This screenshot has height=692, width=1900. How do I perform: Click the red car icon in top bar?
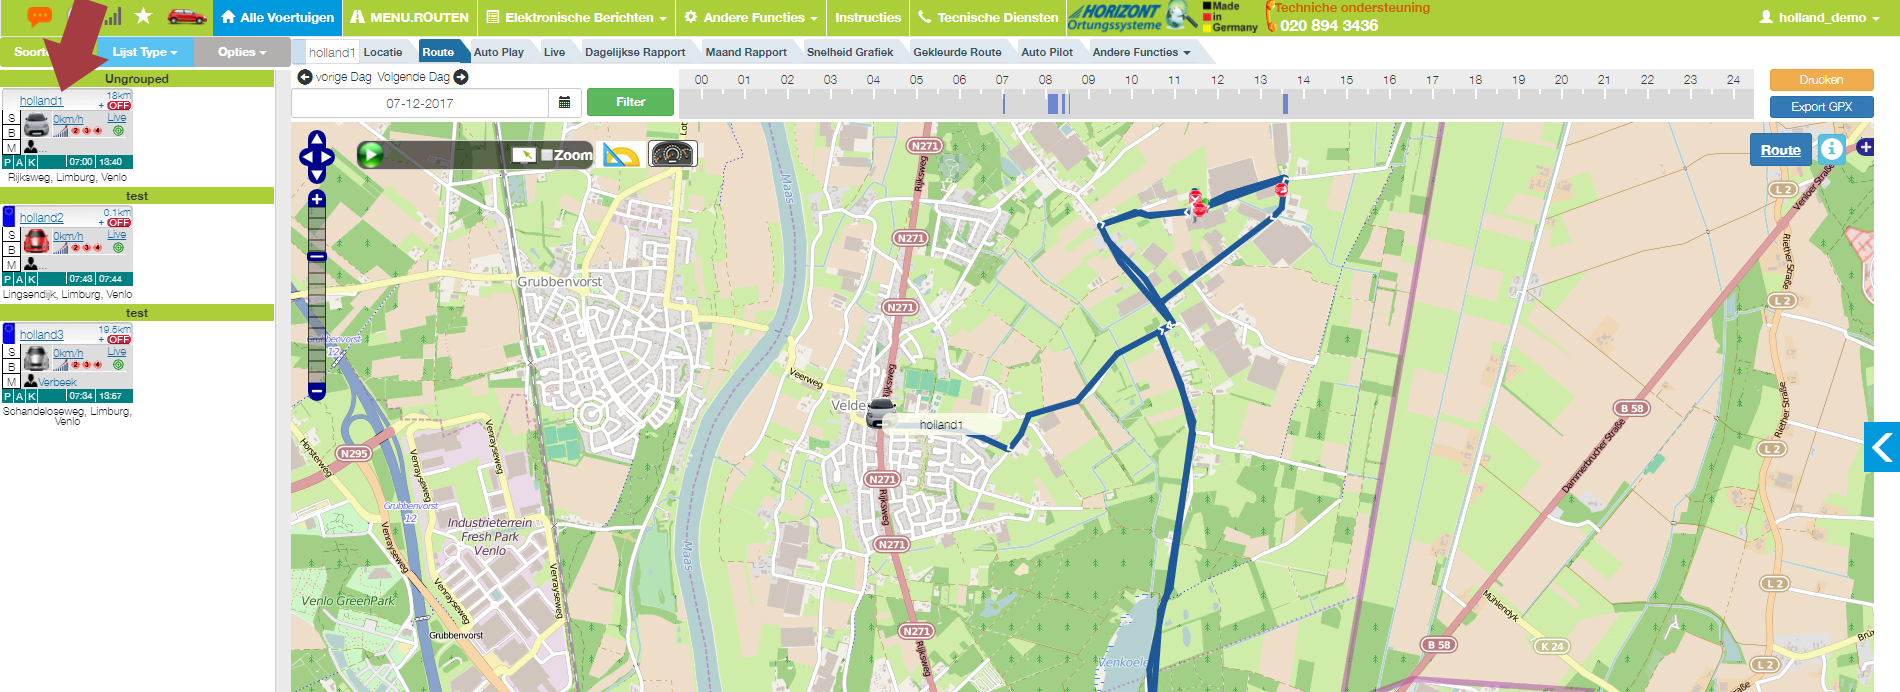(x=187, y=16)
